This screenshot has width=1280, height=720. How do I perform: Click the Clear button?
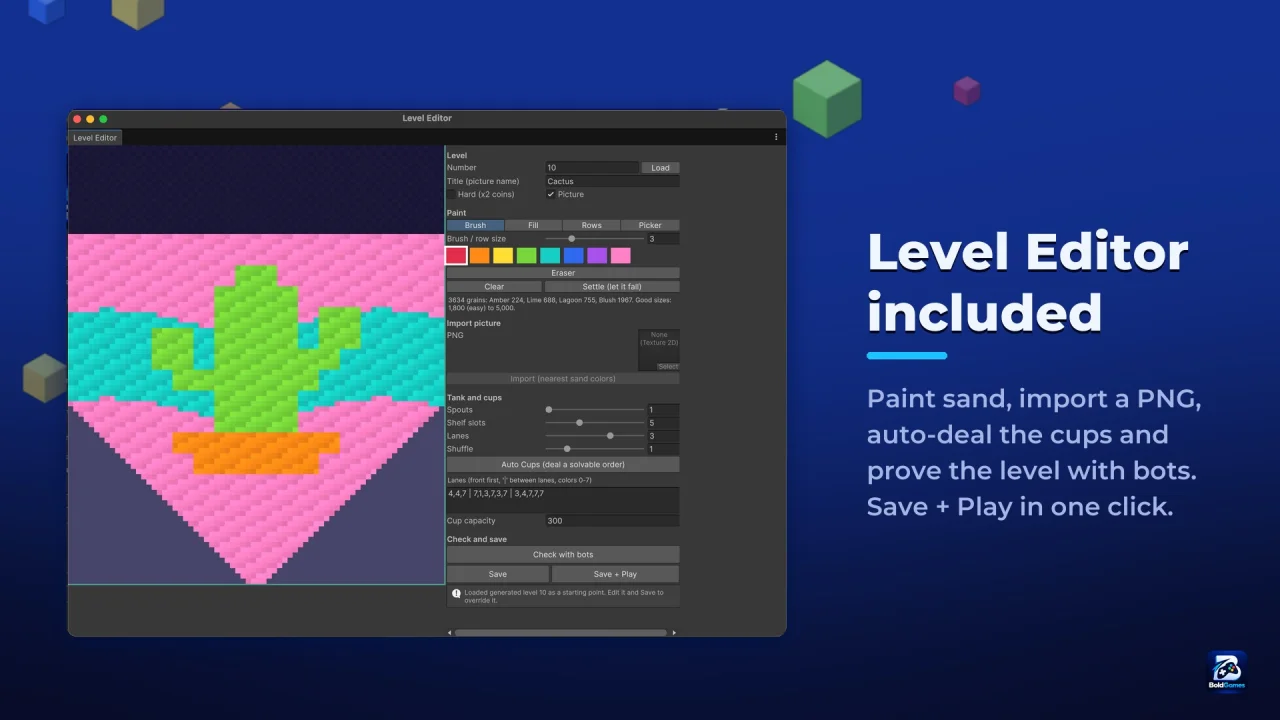pos(494,287)
